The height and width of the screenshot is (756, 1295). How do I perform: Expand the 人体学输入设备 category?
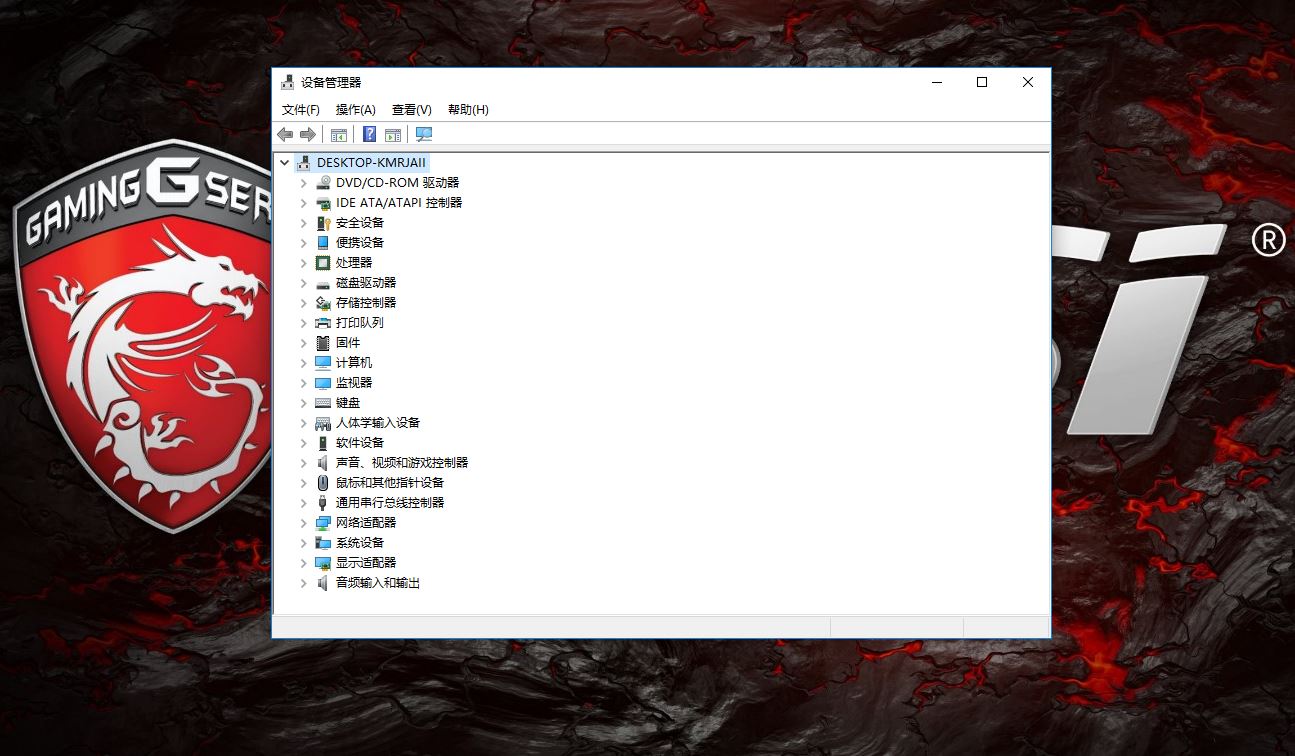point(304,422)
